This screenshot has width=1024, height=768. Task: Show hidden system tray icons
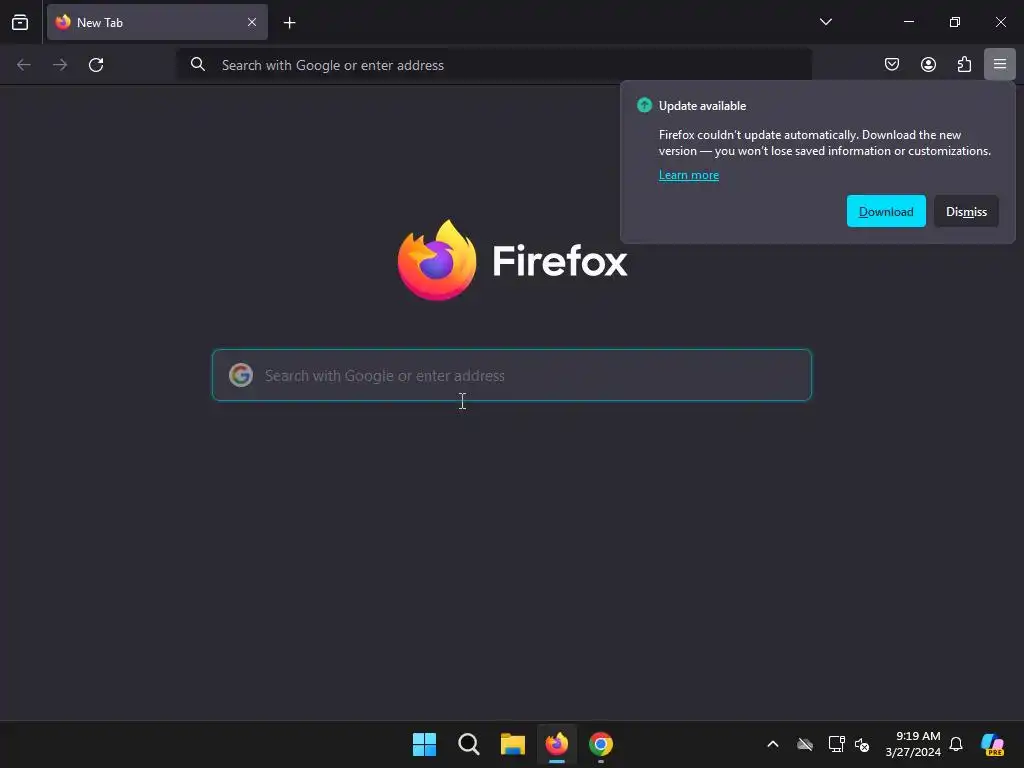773,744
